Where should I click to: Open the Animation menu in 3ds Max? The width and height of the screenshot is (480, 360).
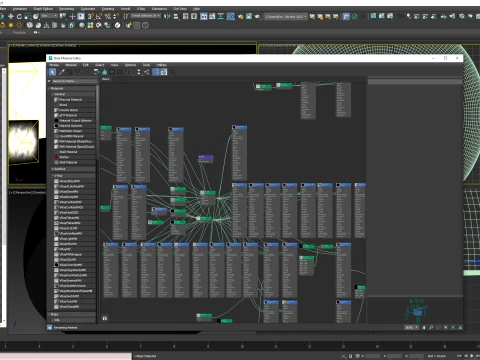(x=20, y=9)
